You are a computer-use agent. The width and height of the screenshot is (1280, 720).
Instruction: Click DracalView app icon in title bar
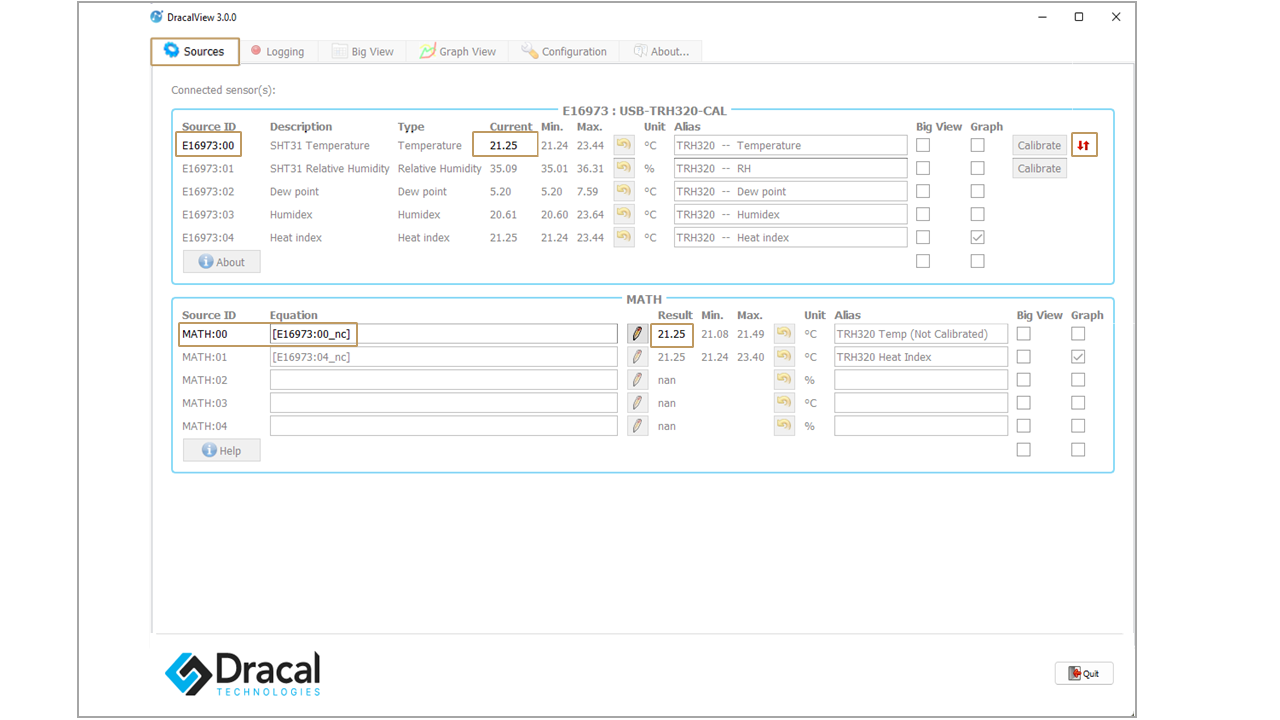coord(156,17)
